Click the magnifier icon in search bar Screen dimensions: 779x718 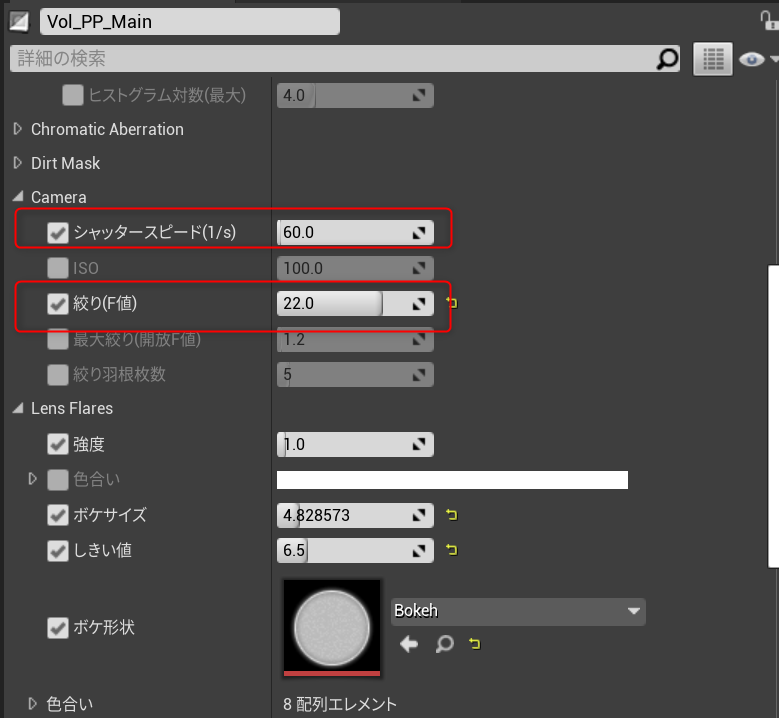click(667, 59)
